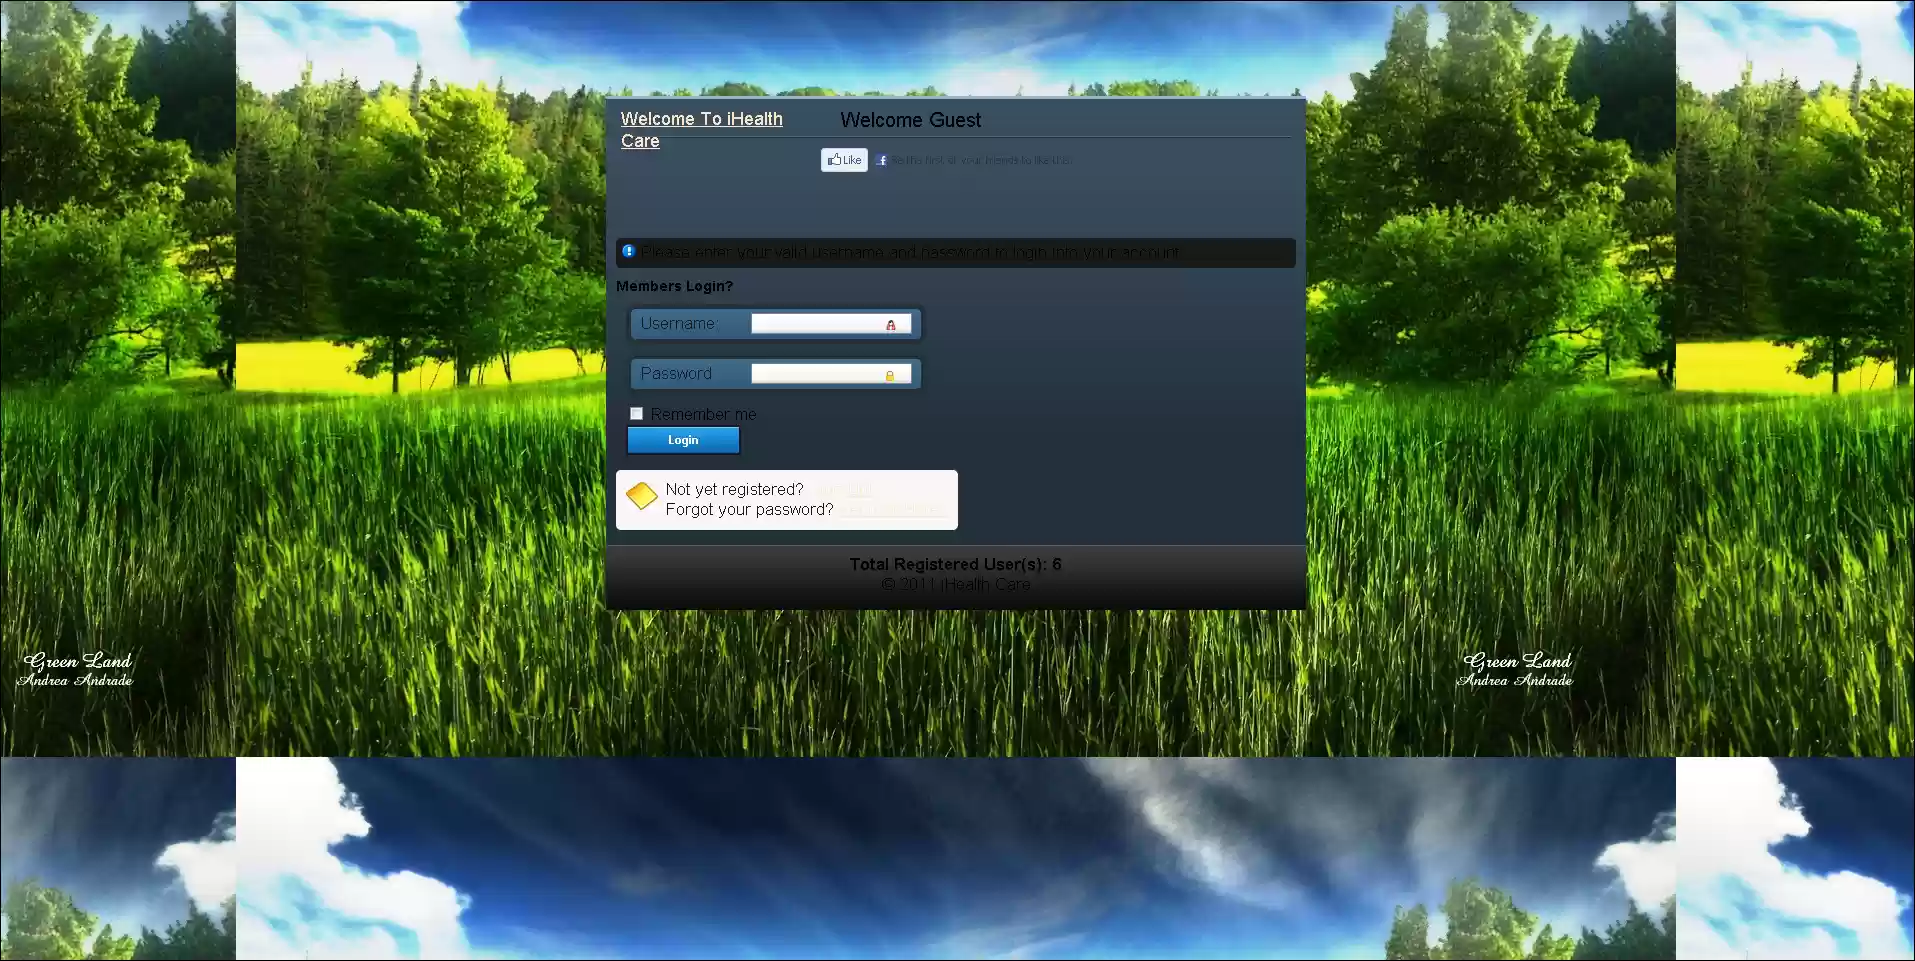Click the yellow note icon beside registration text
1915x961 pixels.
tap(642, 496)
